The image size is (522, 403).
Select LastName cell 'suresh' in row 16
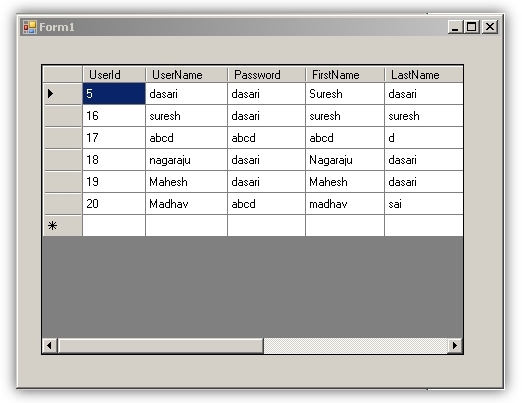[424, 116]
